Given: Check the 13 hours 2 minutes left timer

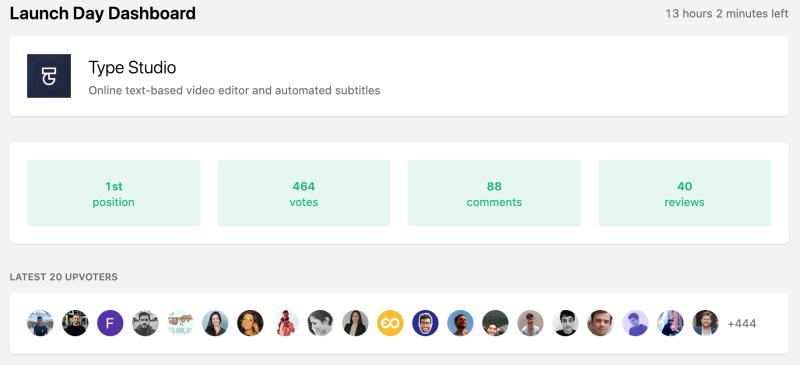Looking at the screenshot, I should 727,14.
